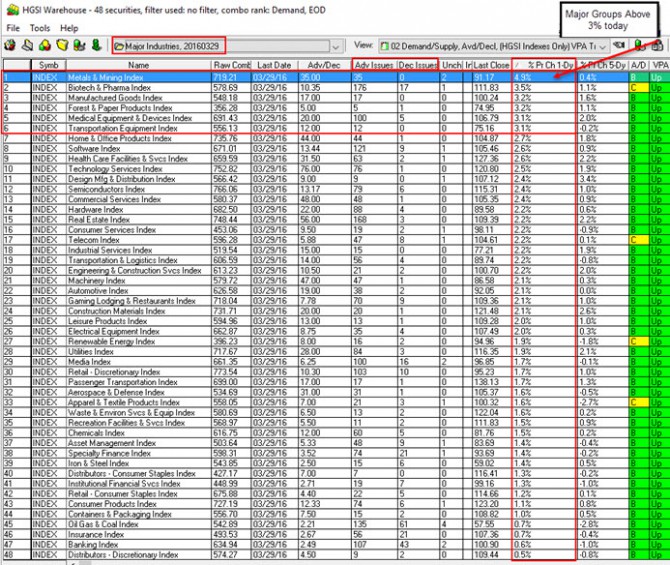Sort by the A/D column header
670x565 pixels.
(638, 65)
